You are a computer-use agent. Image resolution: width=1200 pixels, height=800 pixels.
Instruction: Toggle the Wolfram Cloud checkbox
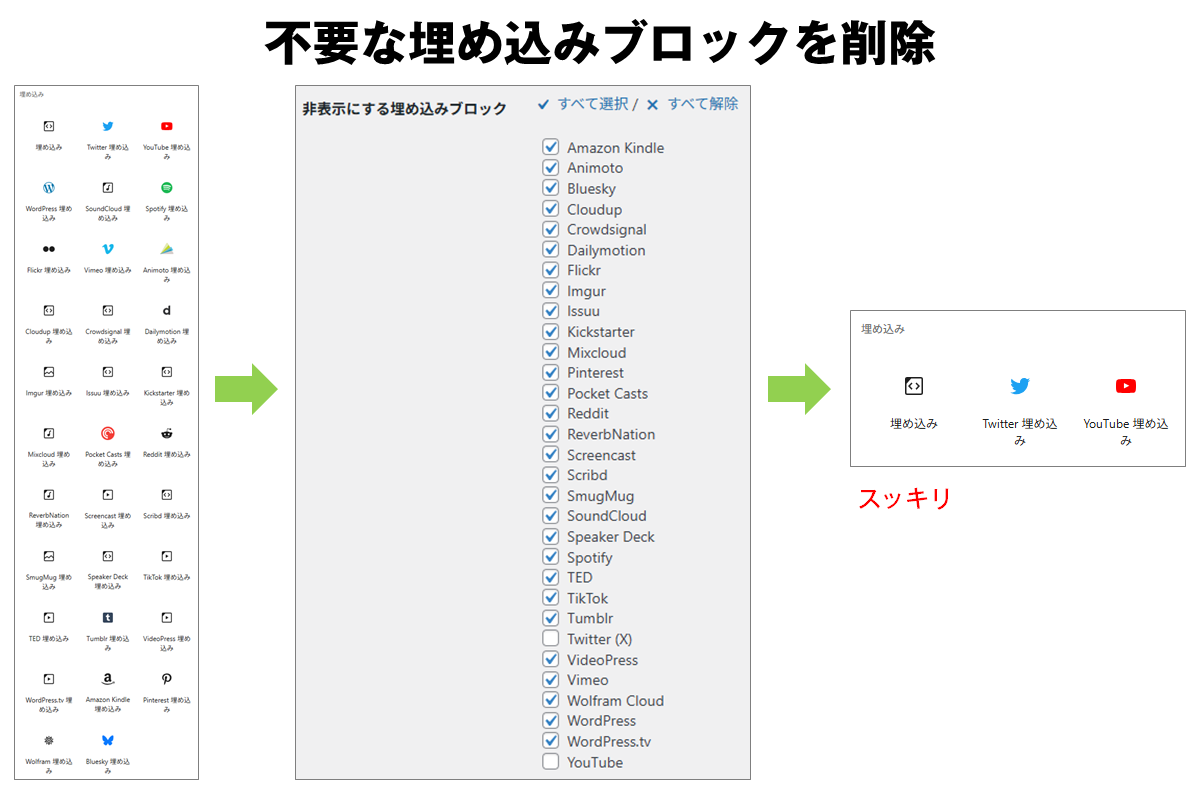tap(551, 700)
